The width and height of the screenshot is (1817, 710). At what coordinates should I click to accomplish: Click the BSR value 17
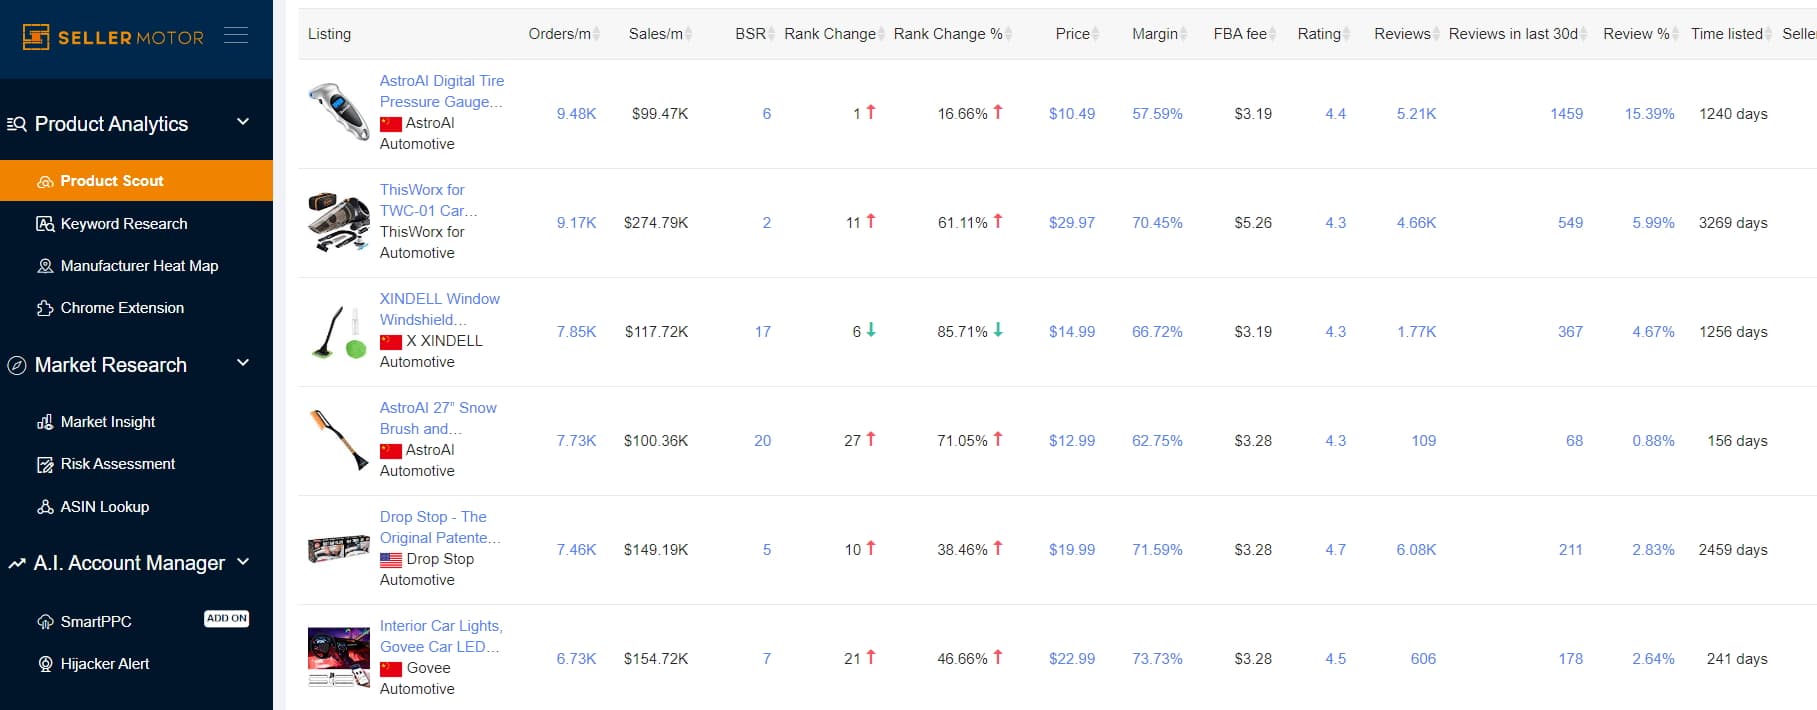(x=763, y=332)
